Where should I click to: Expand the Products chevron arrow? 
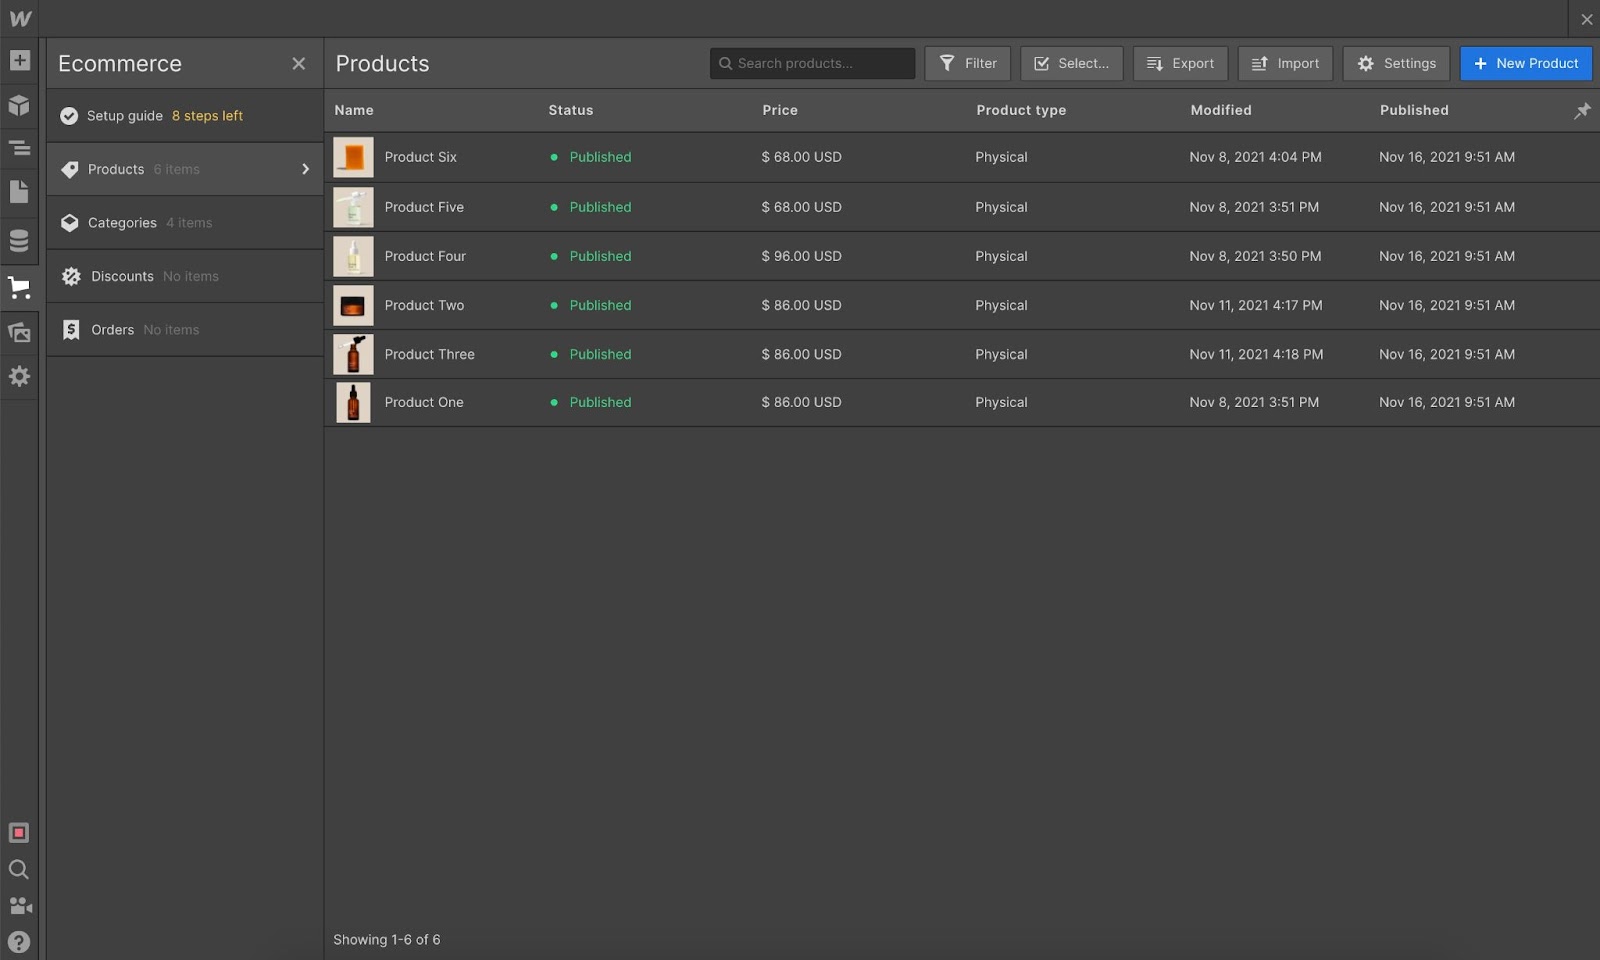point(306,169)
